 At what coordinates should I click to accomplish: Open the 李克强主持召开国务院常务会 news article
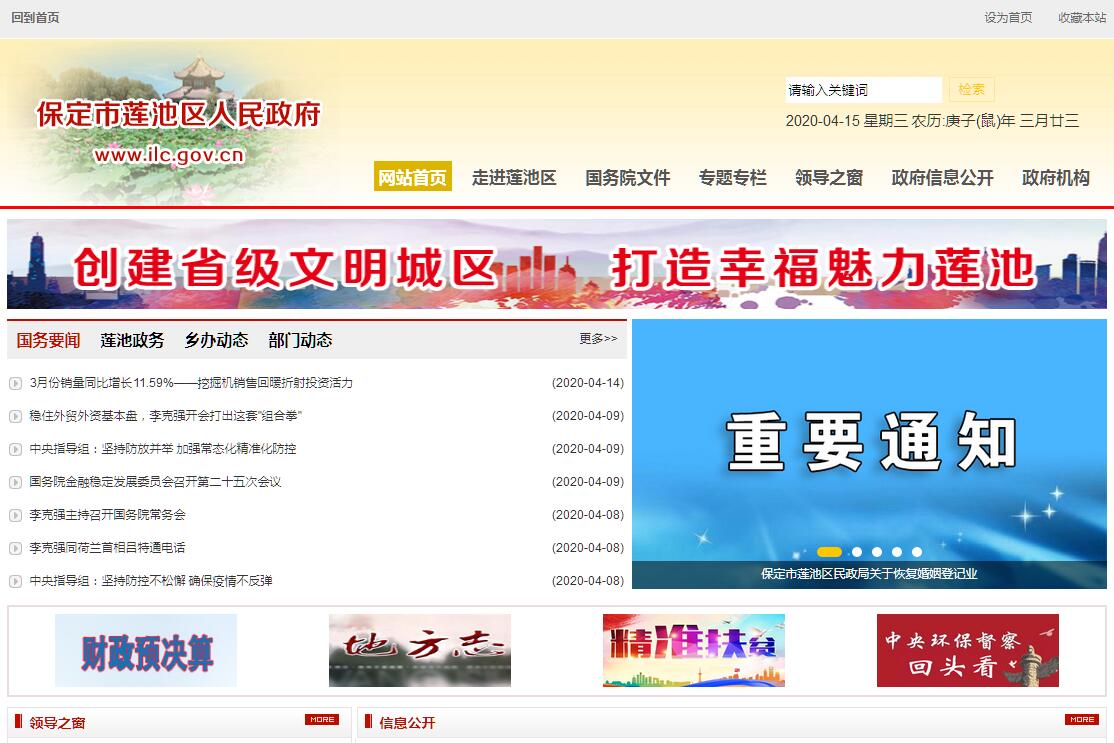[108, 515]
